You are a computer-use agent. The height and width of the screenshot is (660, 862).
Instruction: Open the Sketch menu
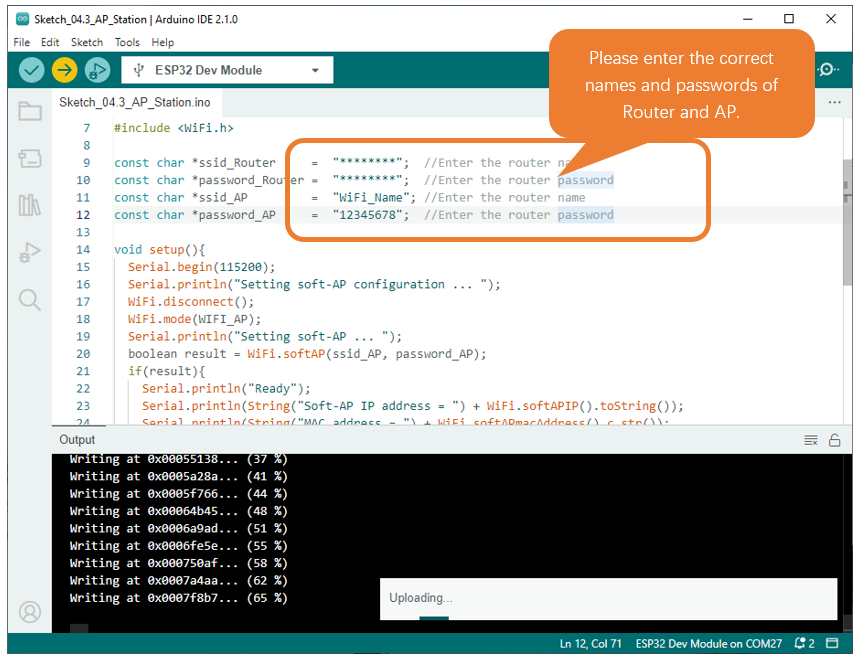[x=87, y=42]
